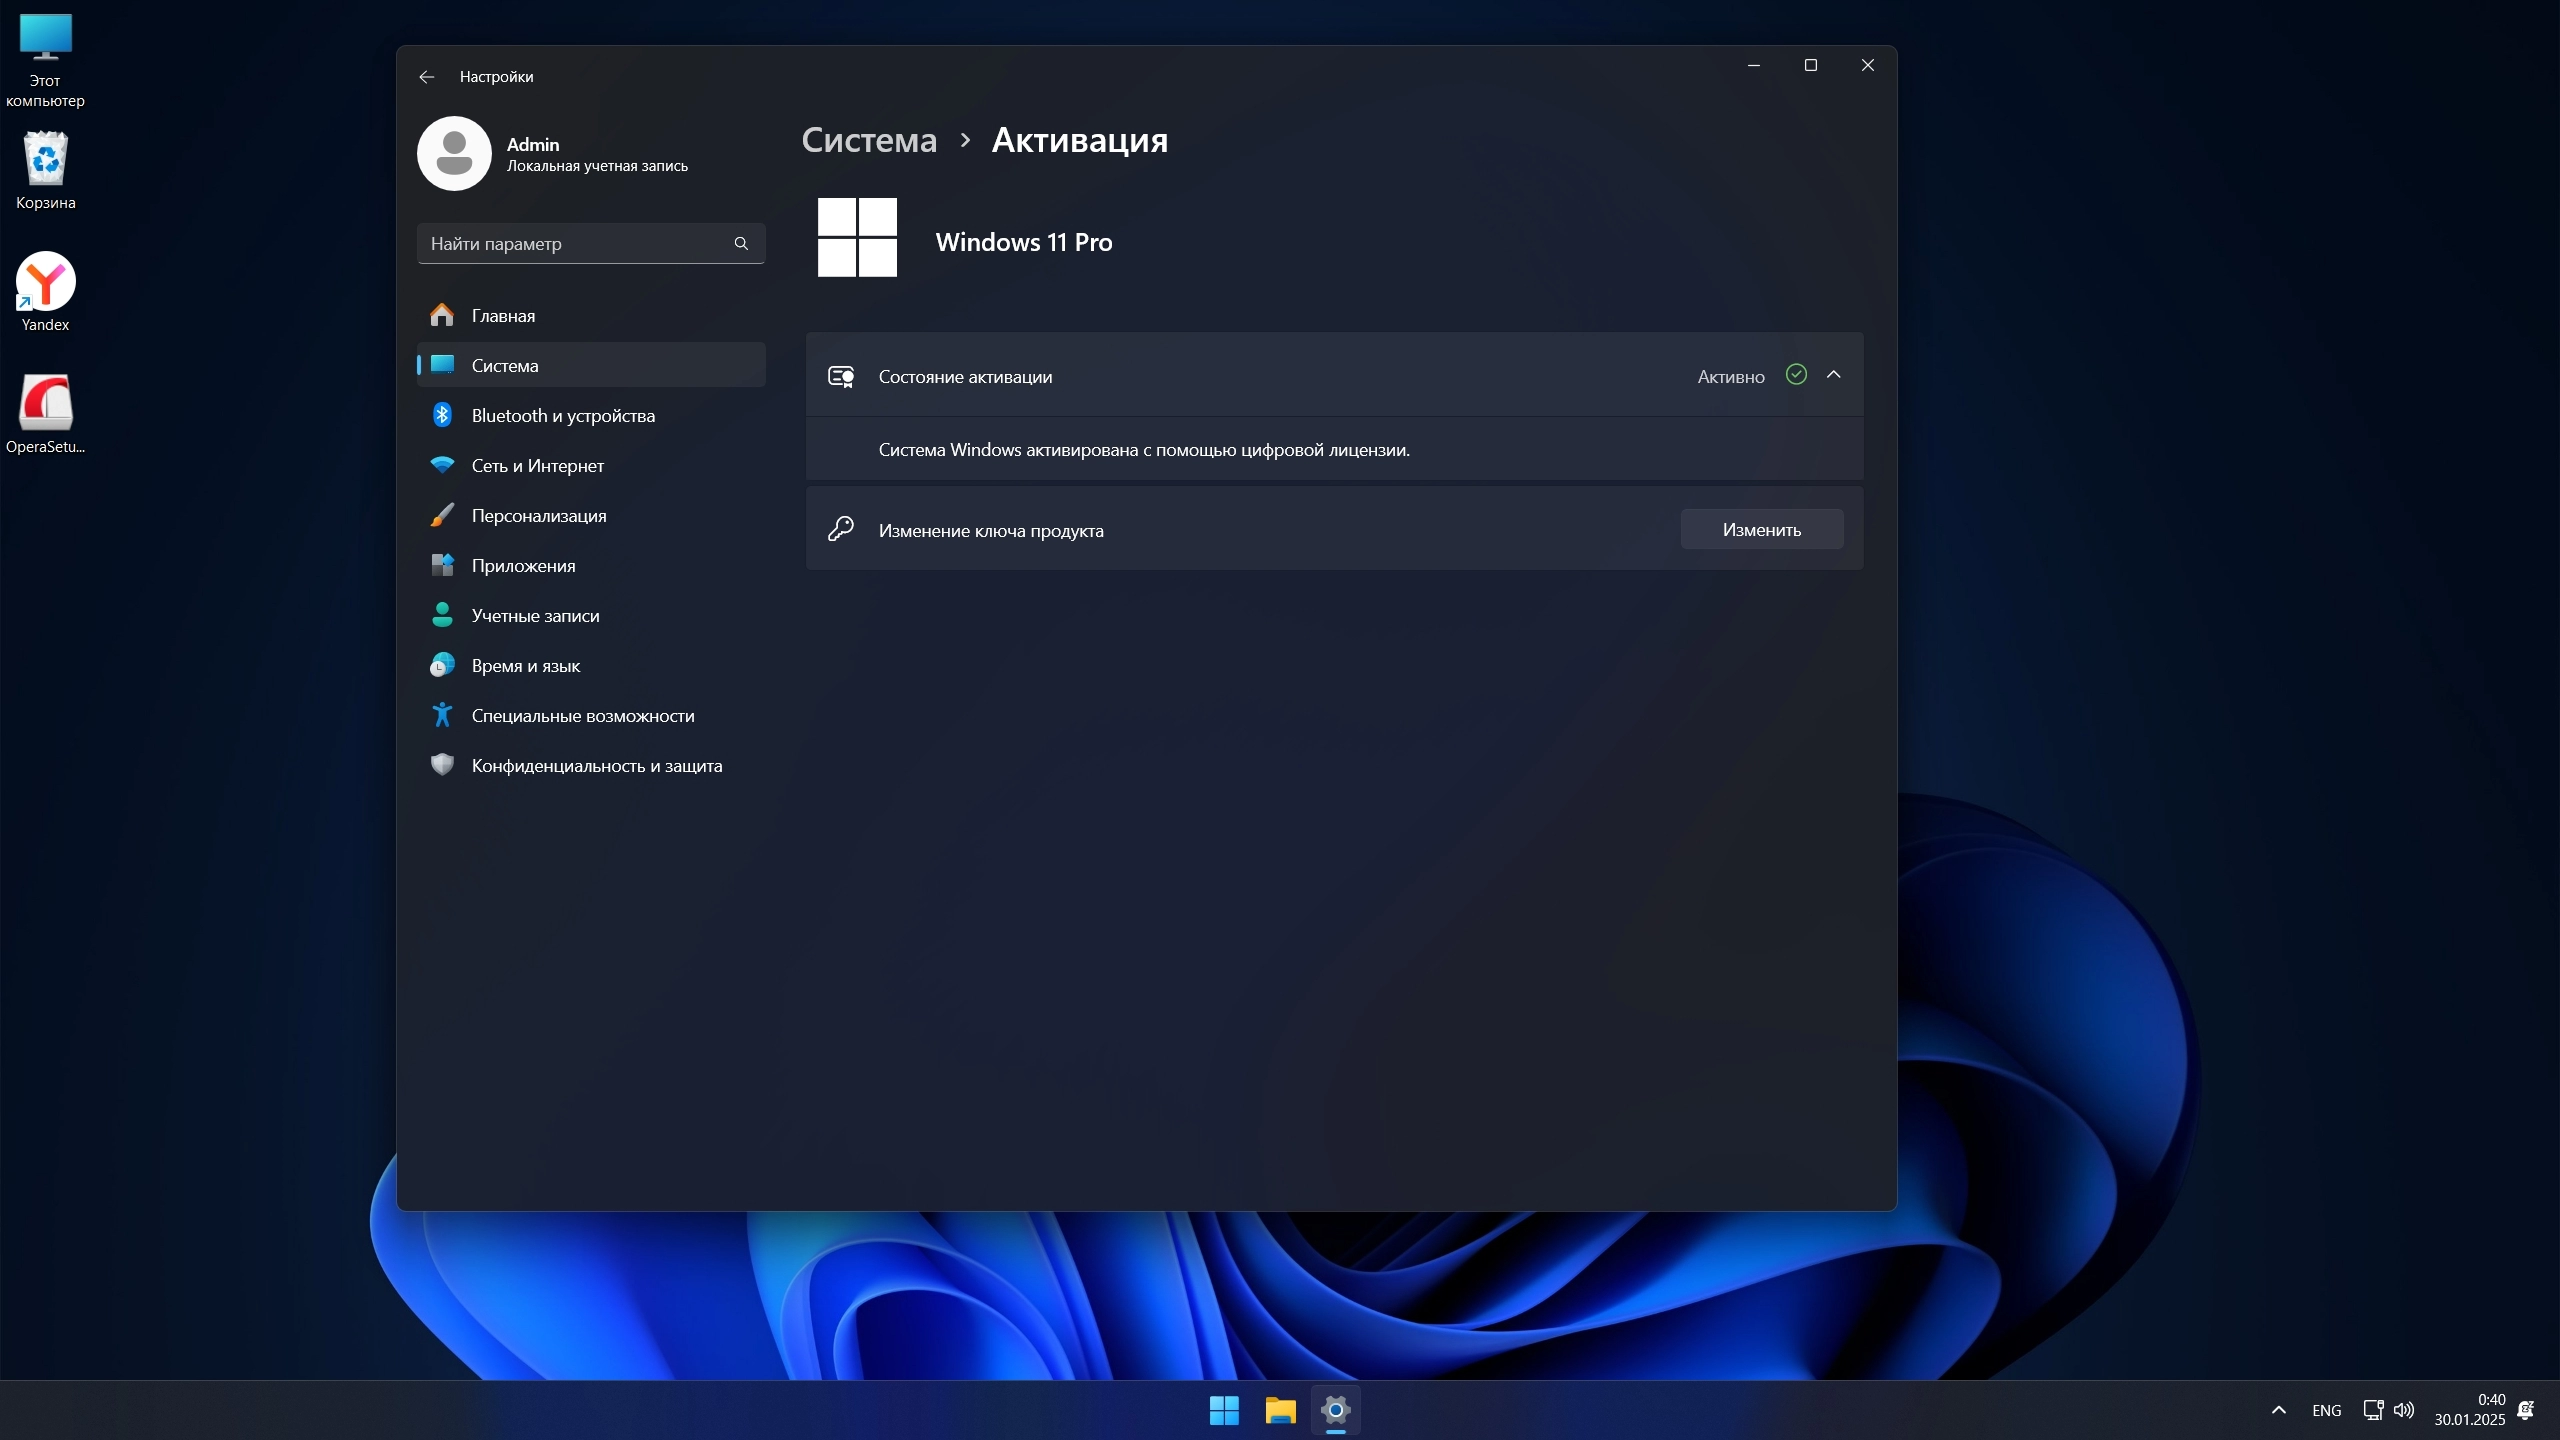Collapse the Состояние активации section
The height and width of the screenshot is (1440, 2560).
tap(1833, 375)
